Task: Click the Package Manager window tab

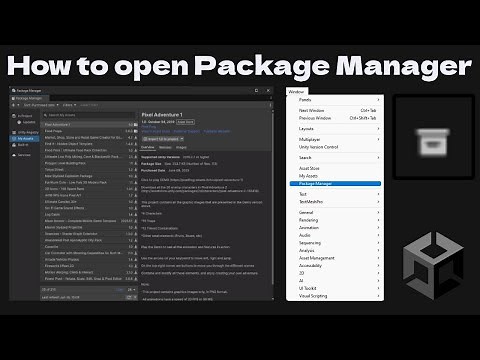Action: 29,98
